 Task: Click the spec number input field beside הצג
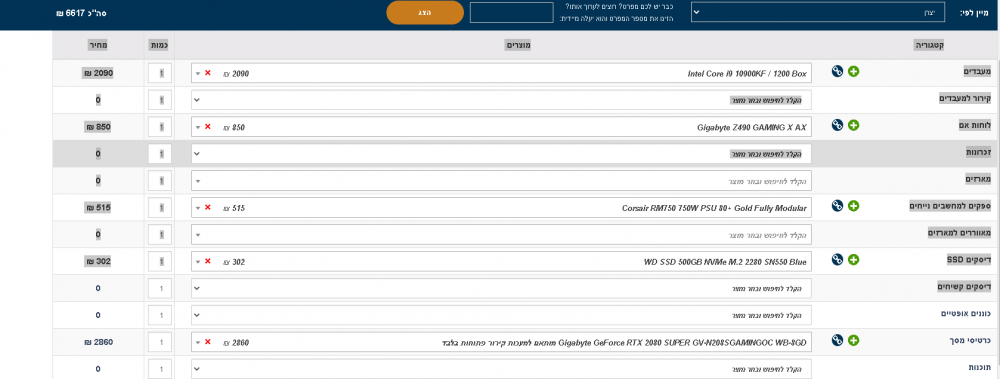[x=511, y=13]
